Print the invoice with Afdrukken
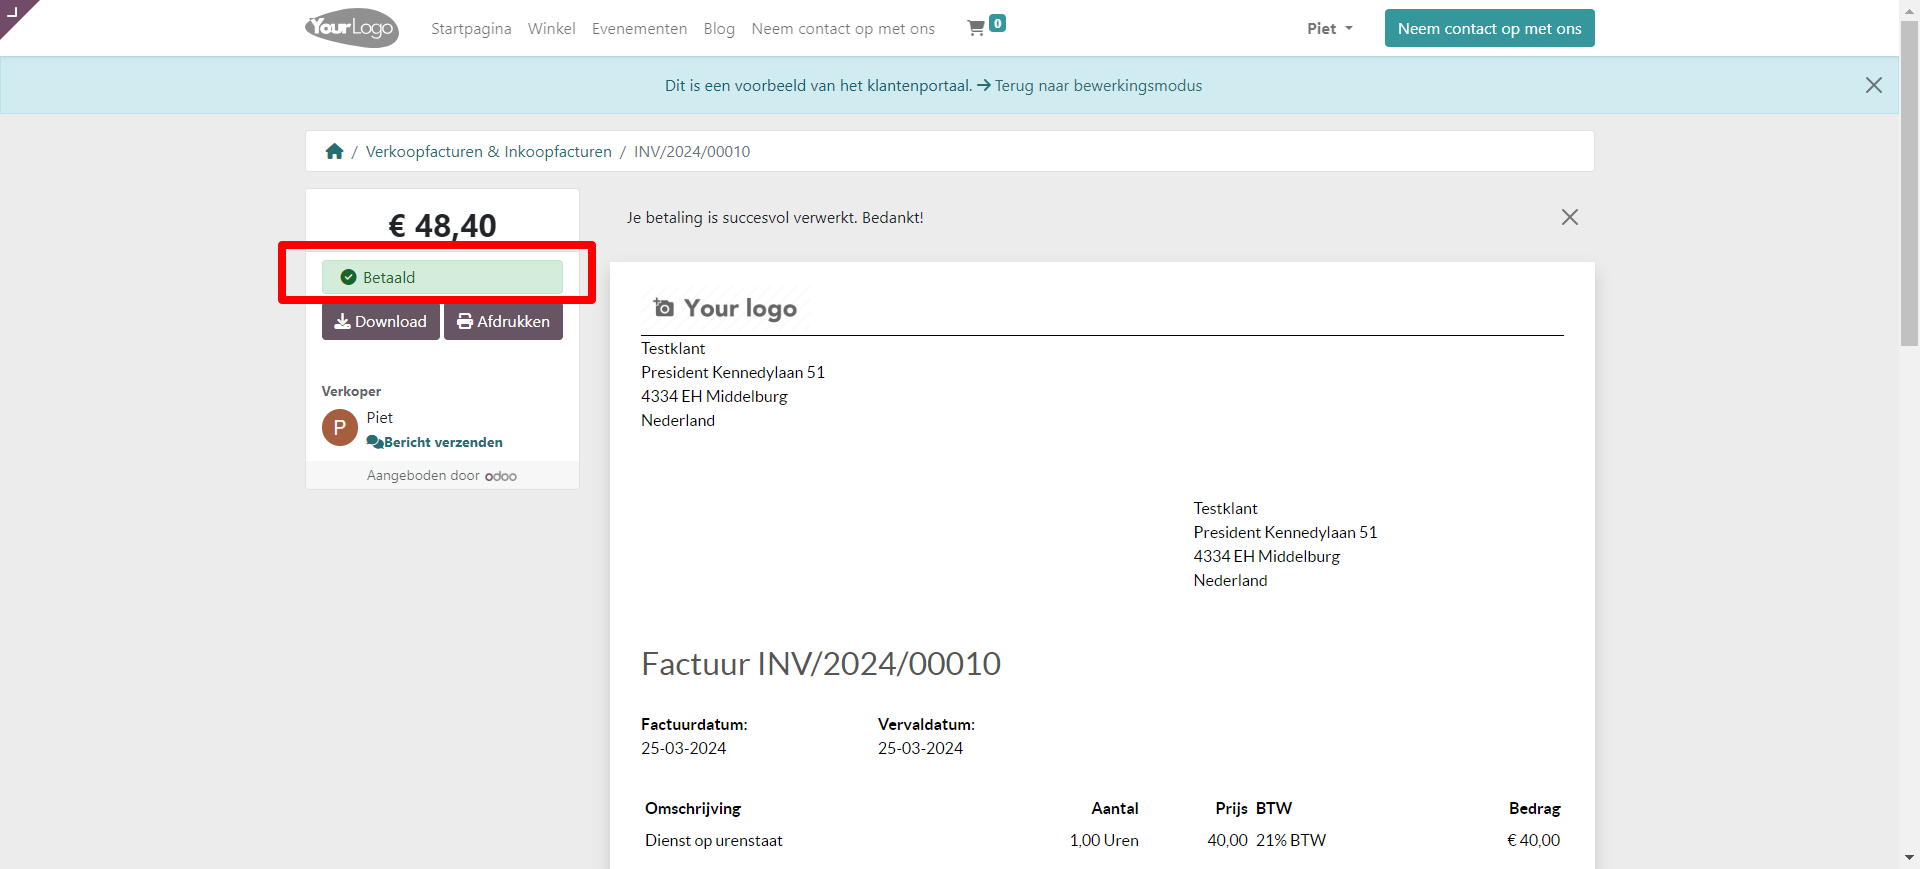This screenshot has height=869, width=1920. 503,321
